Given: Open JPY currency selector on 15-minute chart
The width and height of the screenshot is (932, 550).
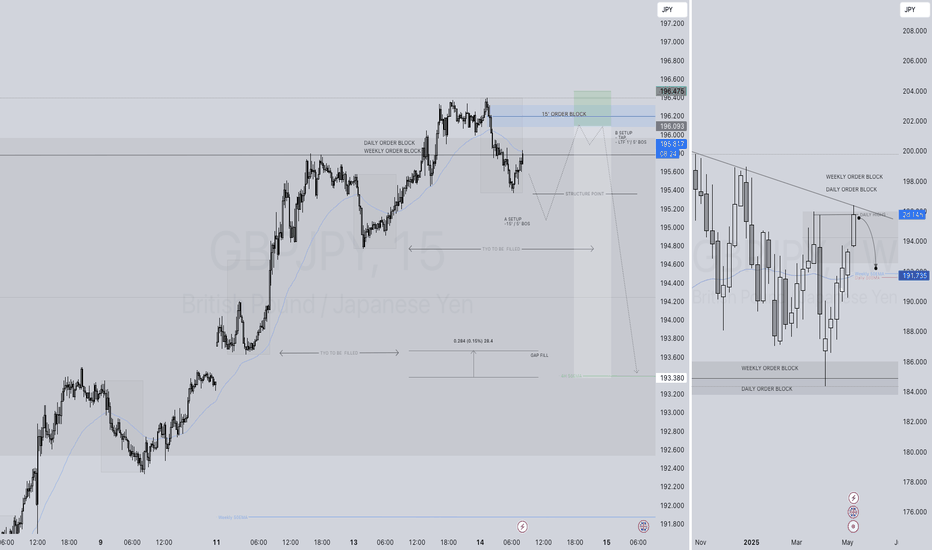Looking at the screenshot, I should click(x=672, y=10).
